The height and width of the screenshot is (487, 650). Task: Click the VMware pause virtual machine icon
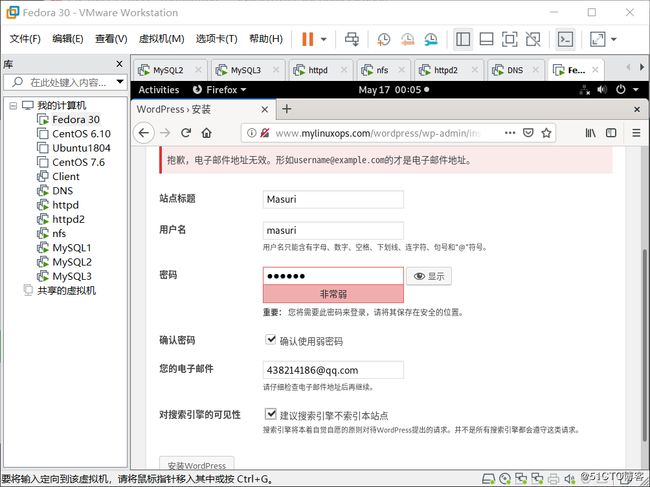pyautogui.click(x=307, y=39)
